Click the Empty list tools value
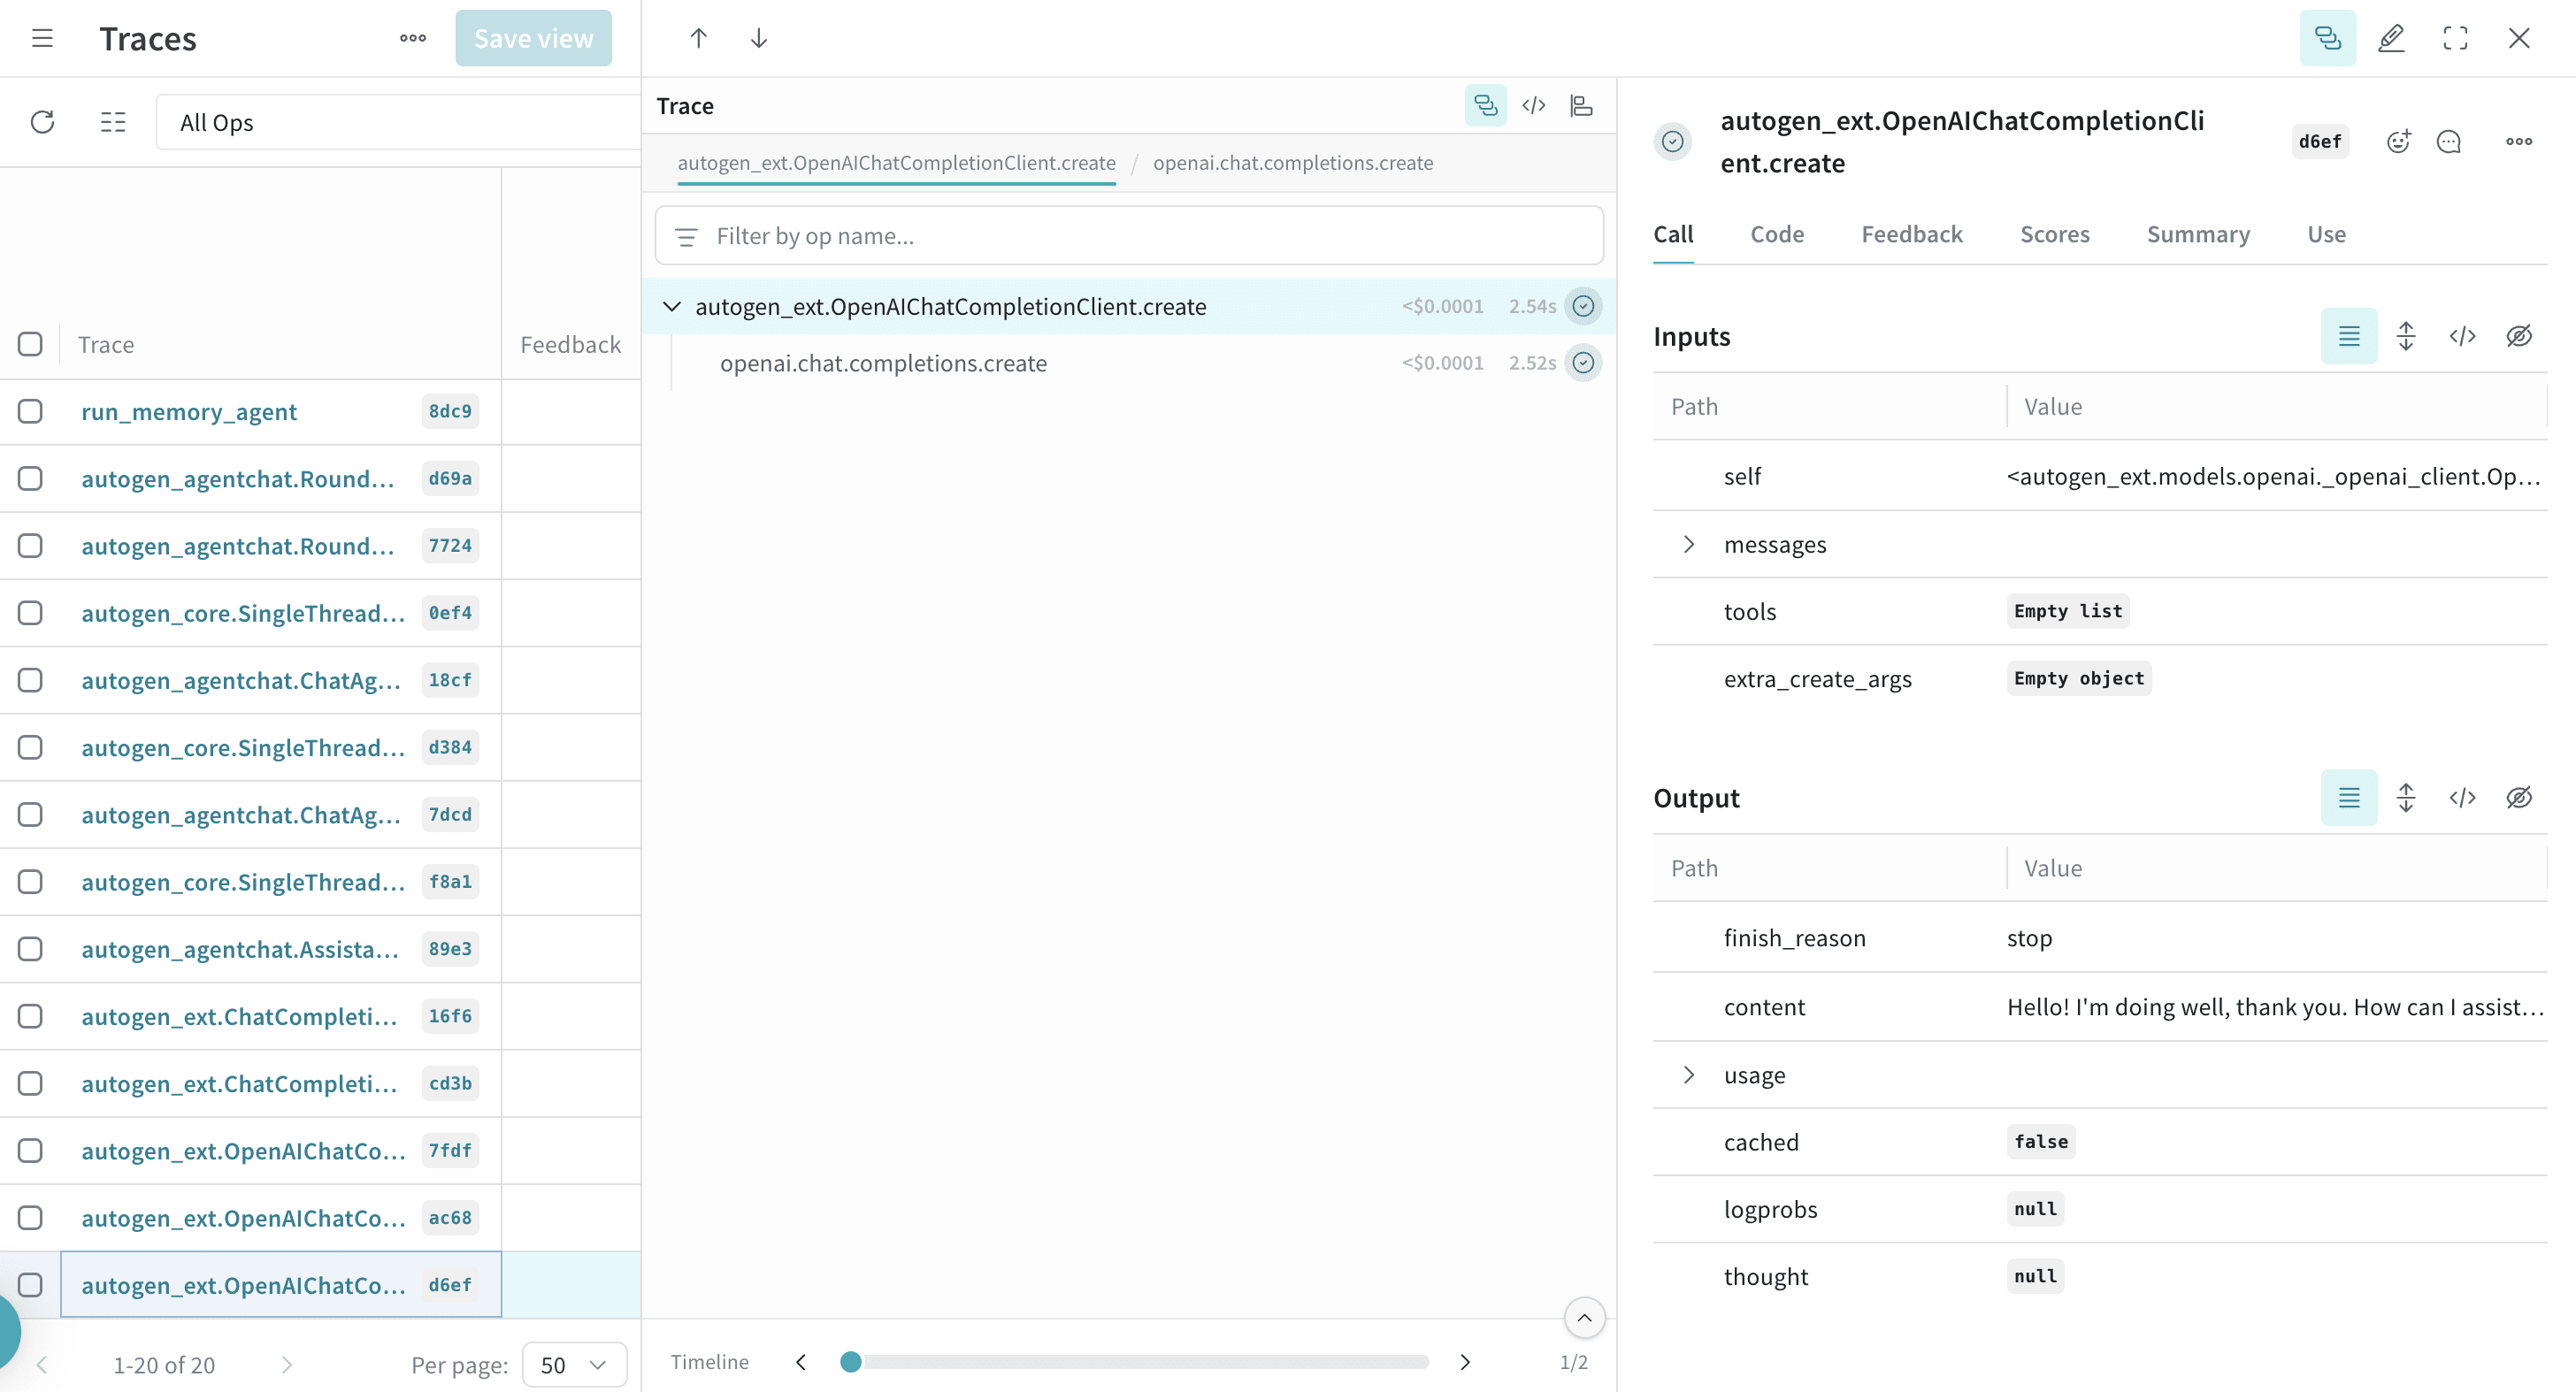Screen dimensions: 2576x1392 (2068, 611)
